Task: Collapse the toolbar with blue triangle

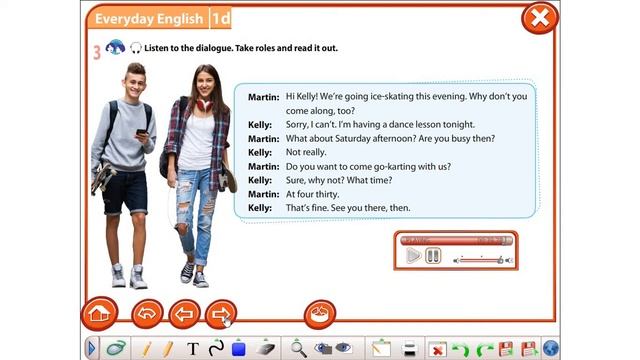Action: [91, 349]
